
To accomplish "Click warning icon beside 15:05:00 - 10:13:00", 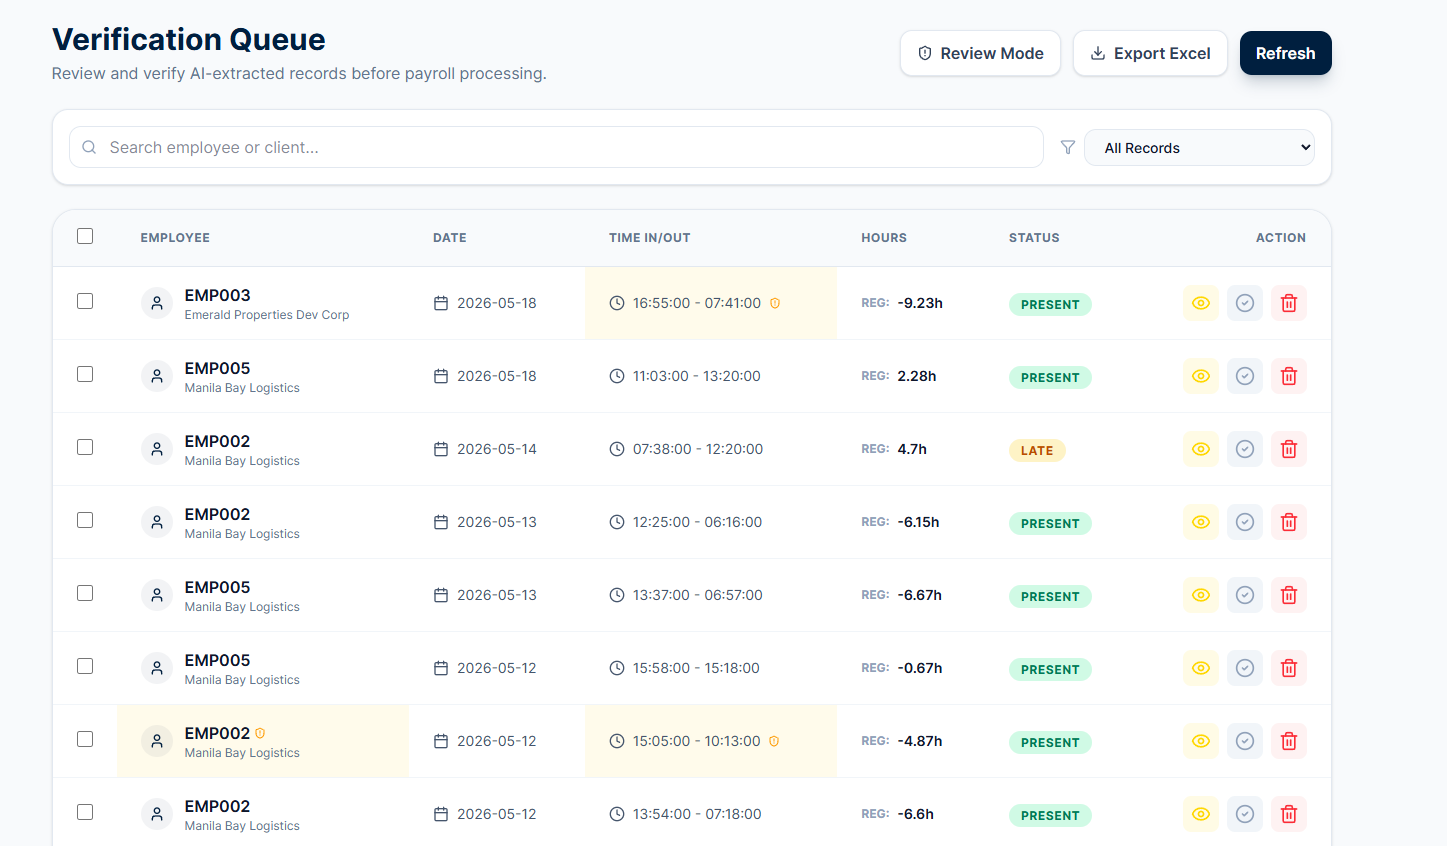I will tap(774, 741).
